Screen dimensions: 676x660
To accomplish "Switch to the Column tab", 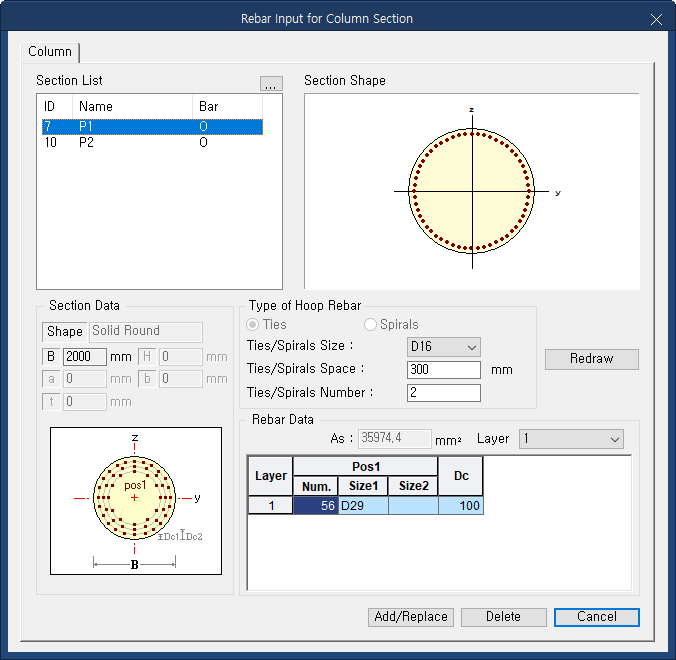I will (x=50, y=52).
